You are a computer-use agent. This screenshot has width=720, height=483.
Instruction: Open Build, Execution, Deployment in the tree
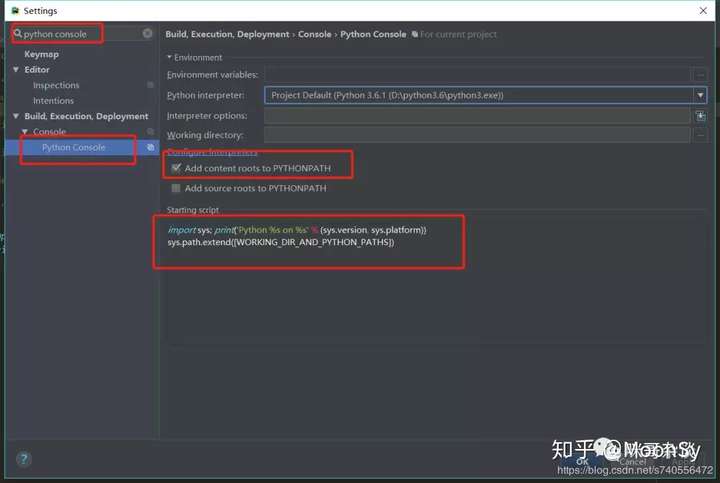click(86, 116)
